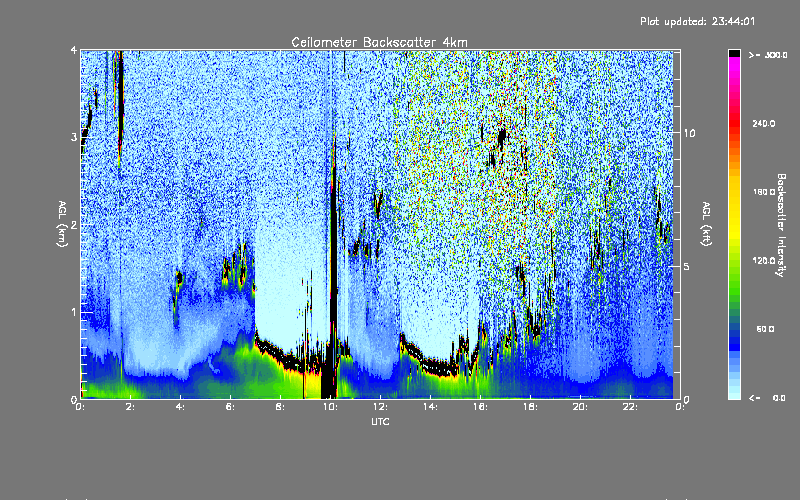Select the 1 km tick on AGL (km) axis
The height and width of the screenshot is (500, 800).
point(74,312)
